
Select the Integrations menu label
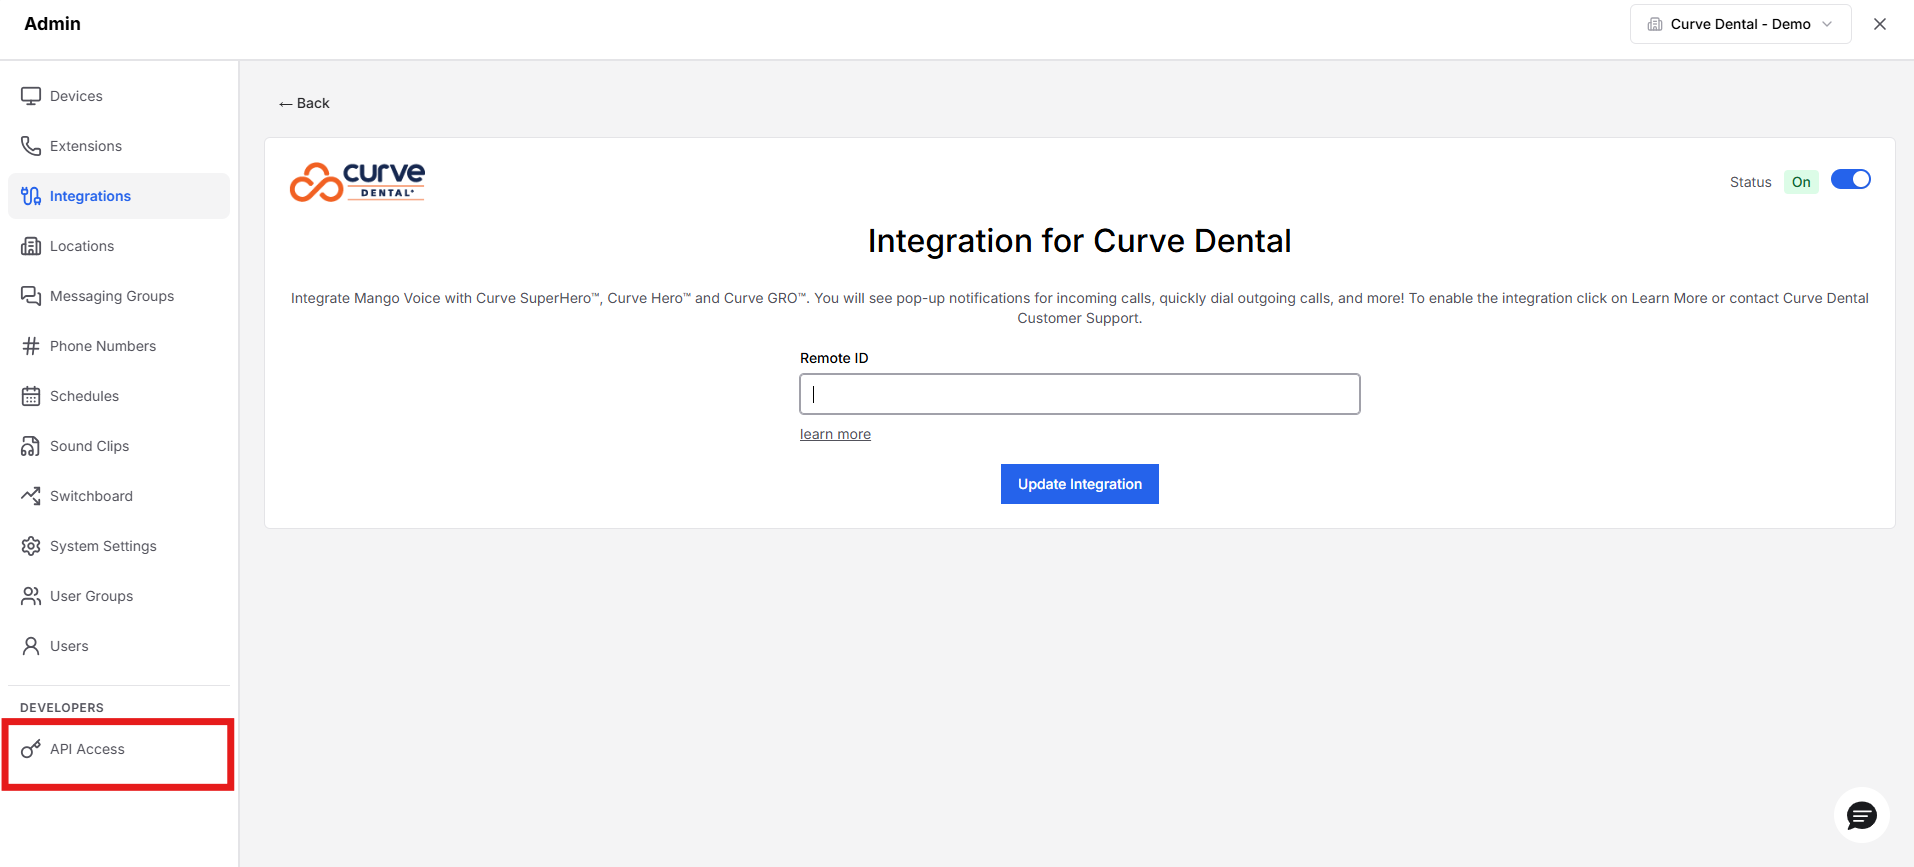[x=90, y=196]
